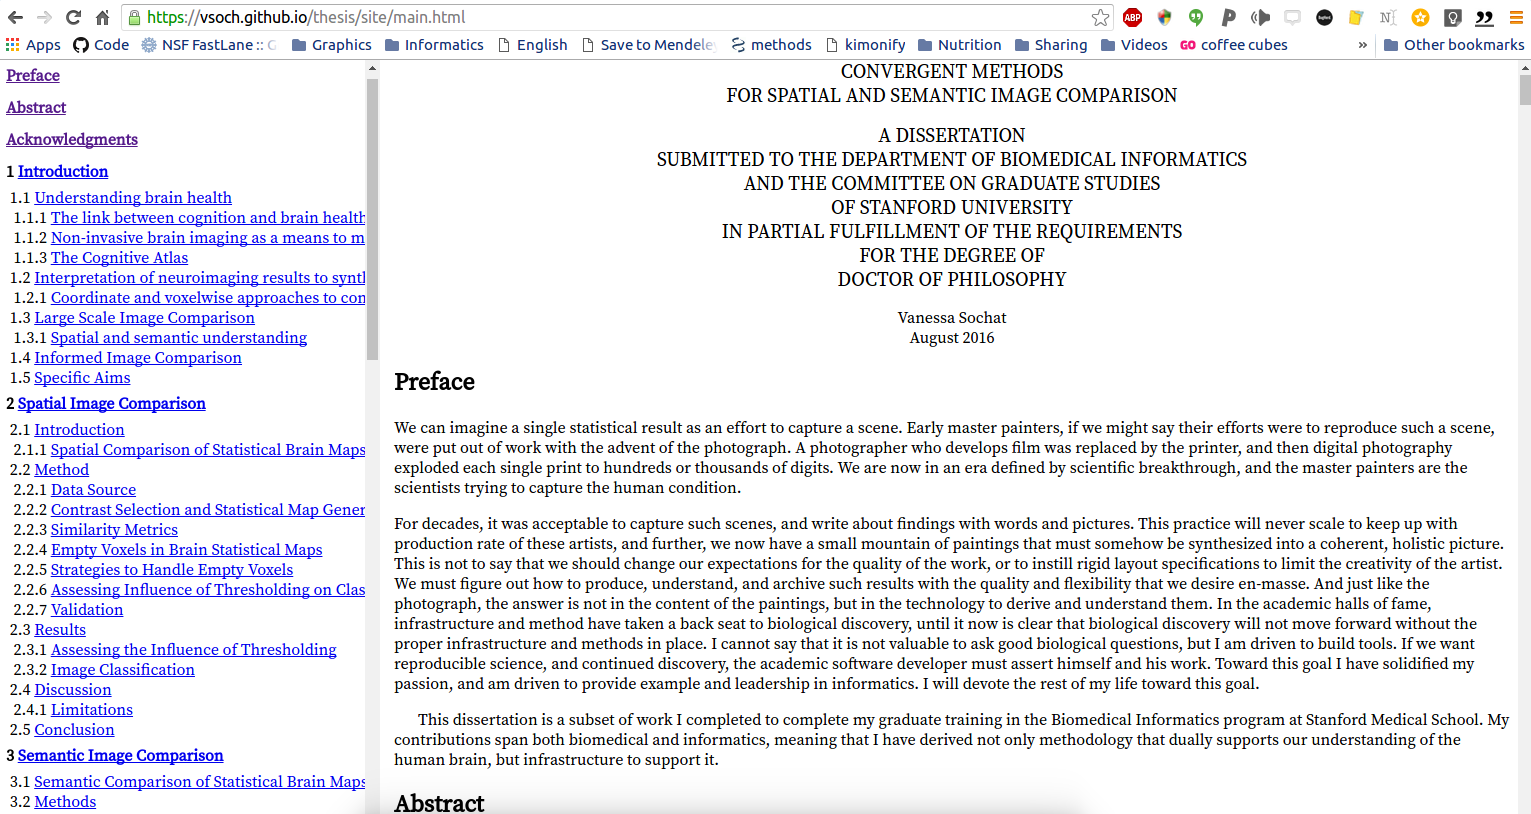Open the Apps shortcut in bookmarks bar
The height and width of the screenshot is (814, 1531).
33,45
